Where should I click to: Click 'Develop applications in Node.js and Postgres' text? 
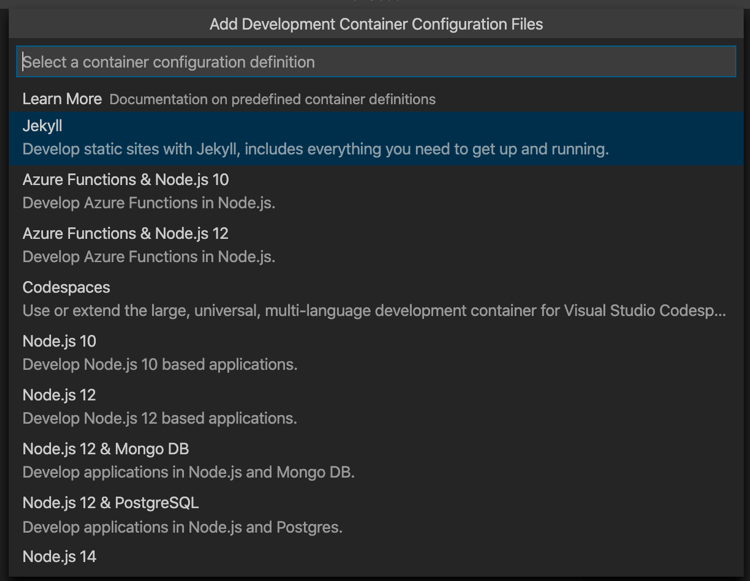coord(182,526)
